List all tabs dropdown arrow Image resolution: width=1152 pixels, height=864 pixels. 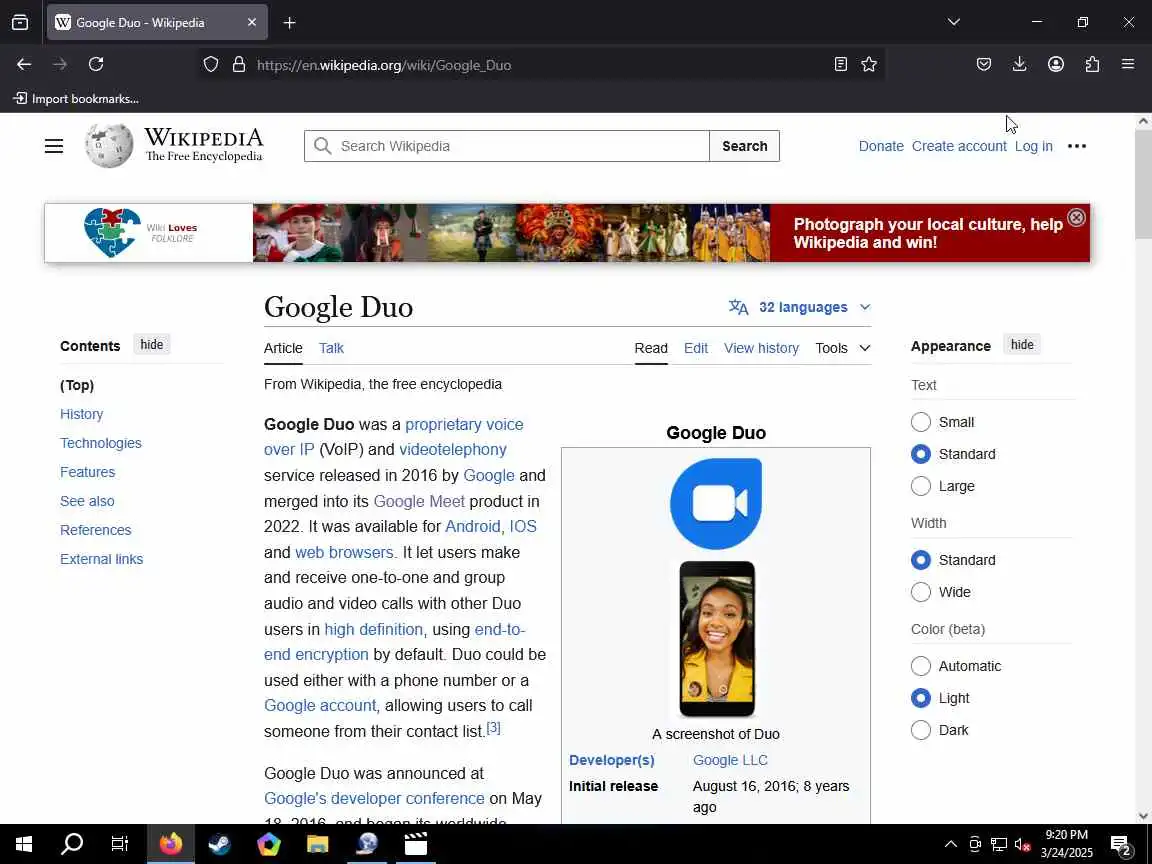[x=954, y=22]
